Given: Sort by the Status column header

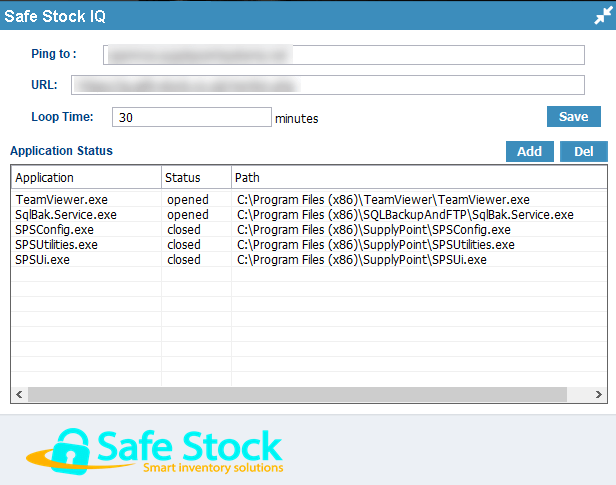Looking at the screenshot, I should (196, 178).
